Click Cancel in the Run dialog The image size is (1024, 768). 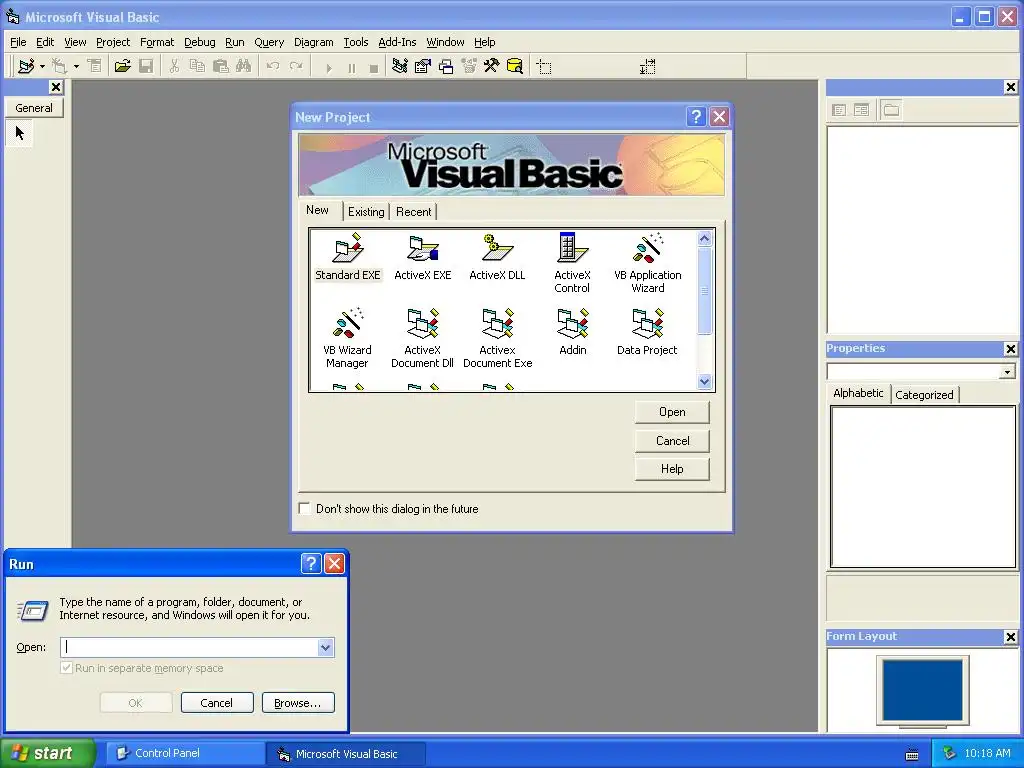[x=217, y=703]
